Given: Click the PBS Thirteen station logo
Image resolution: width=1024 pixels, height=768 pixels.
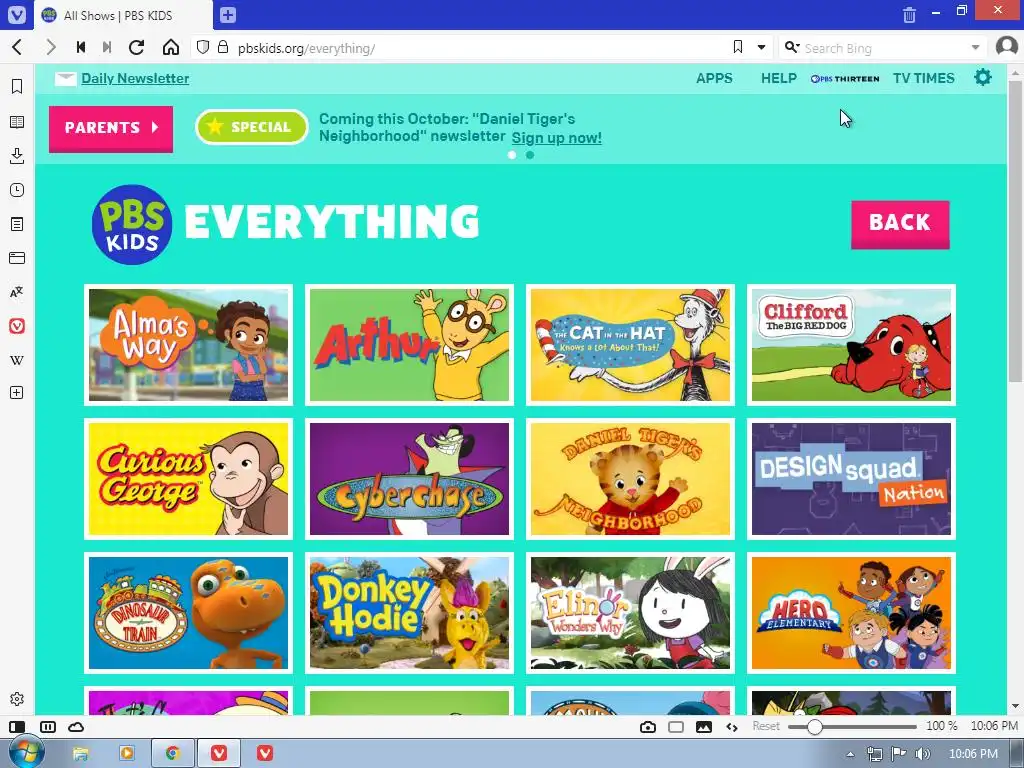Looking at the screenshot, I should (844, 78).
